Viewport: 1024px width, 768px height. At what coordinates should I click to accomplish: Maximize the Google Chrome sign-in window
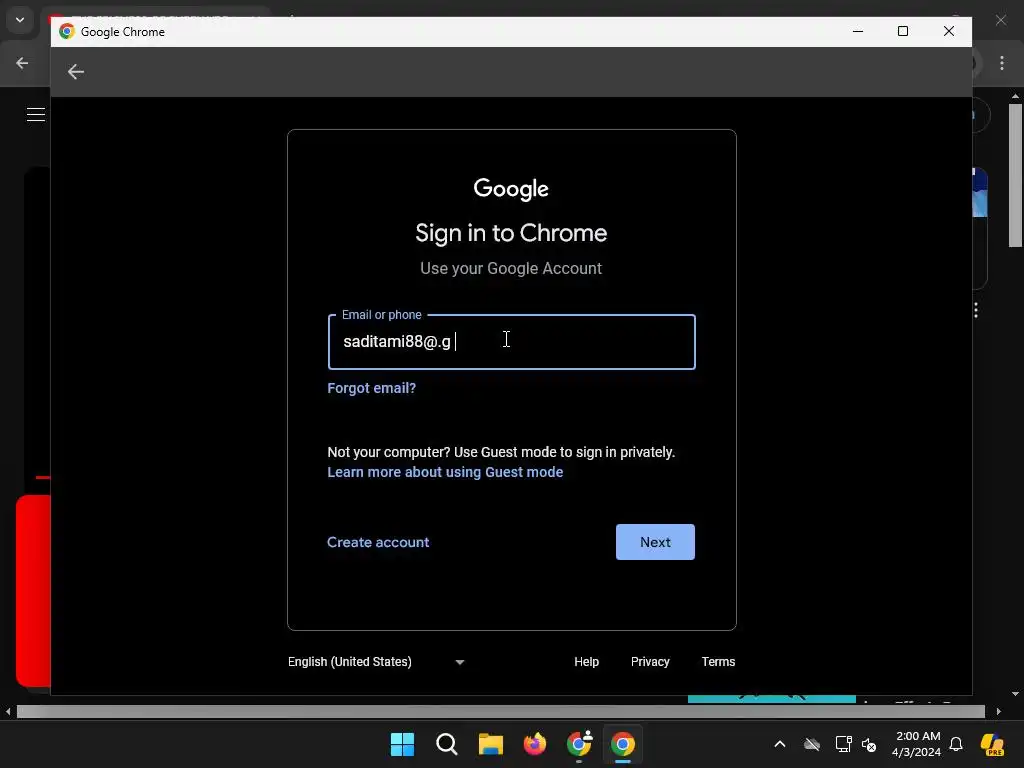click(903, 31)
